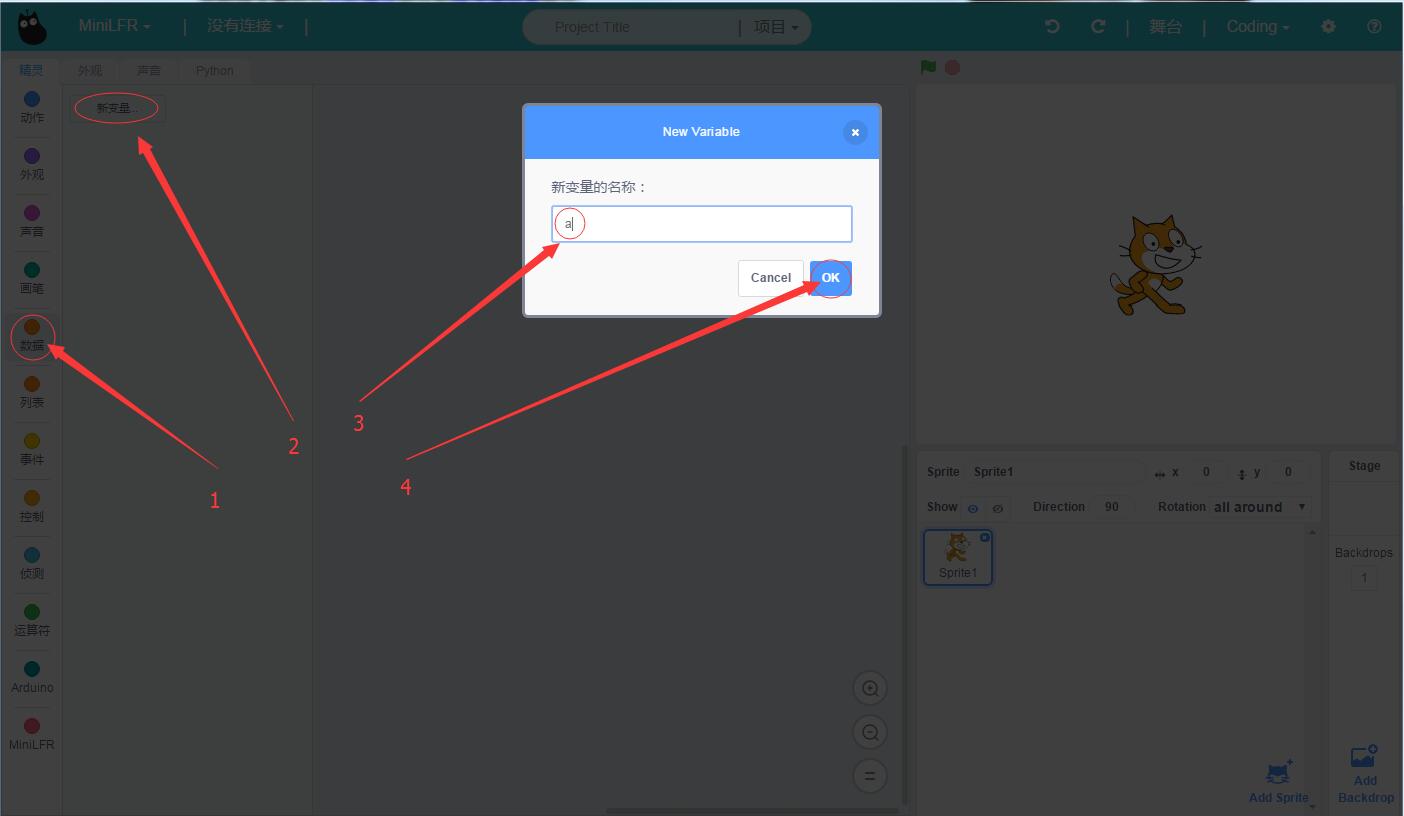This screenshot has height=816, width=1404.
Task: Select the 数据 block category
Action: point(32,336)
